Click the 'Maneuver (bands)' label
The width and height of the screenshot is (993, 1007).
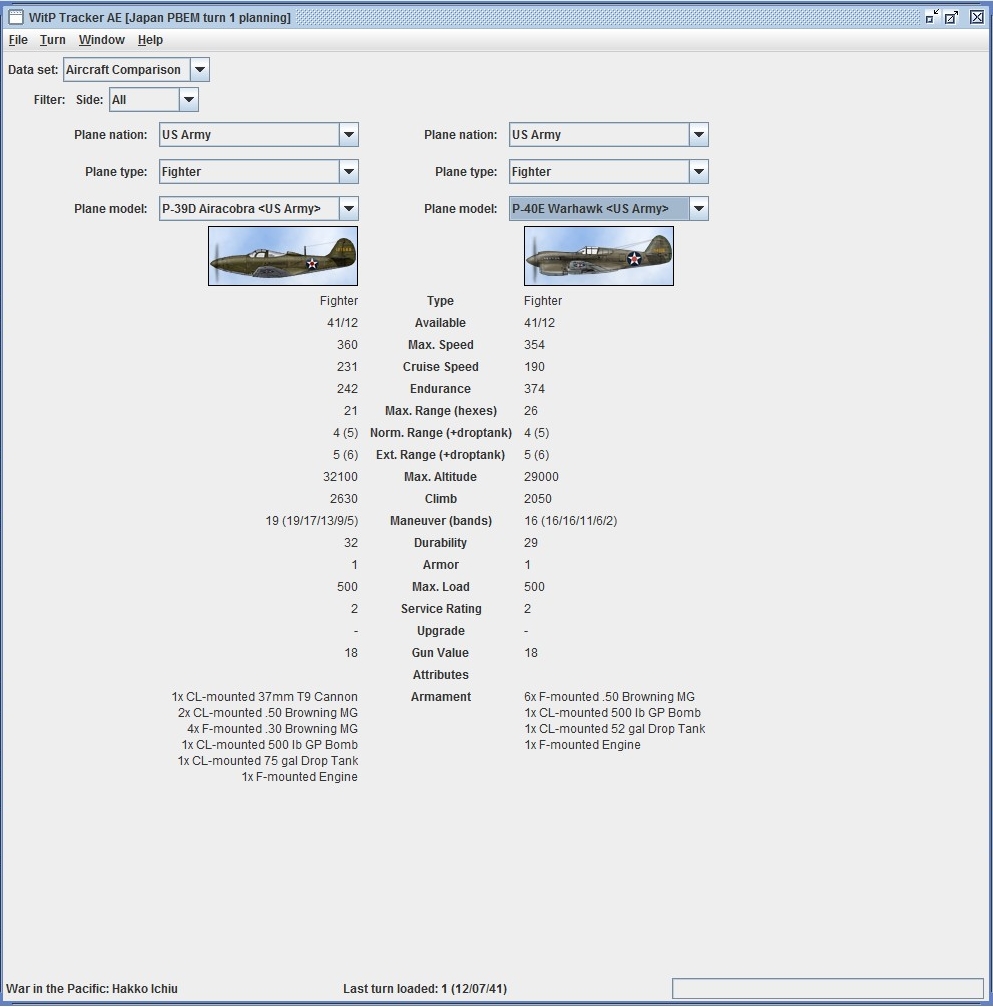pyautogui.click(x=441, y=521)
